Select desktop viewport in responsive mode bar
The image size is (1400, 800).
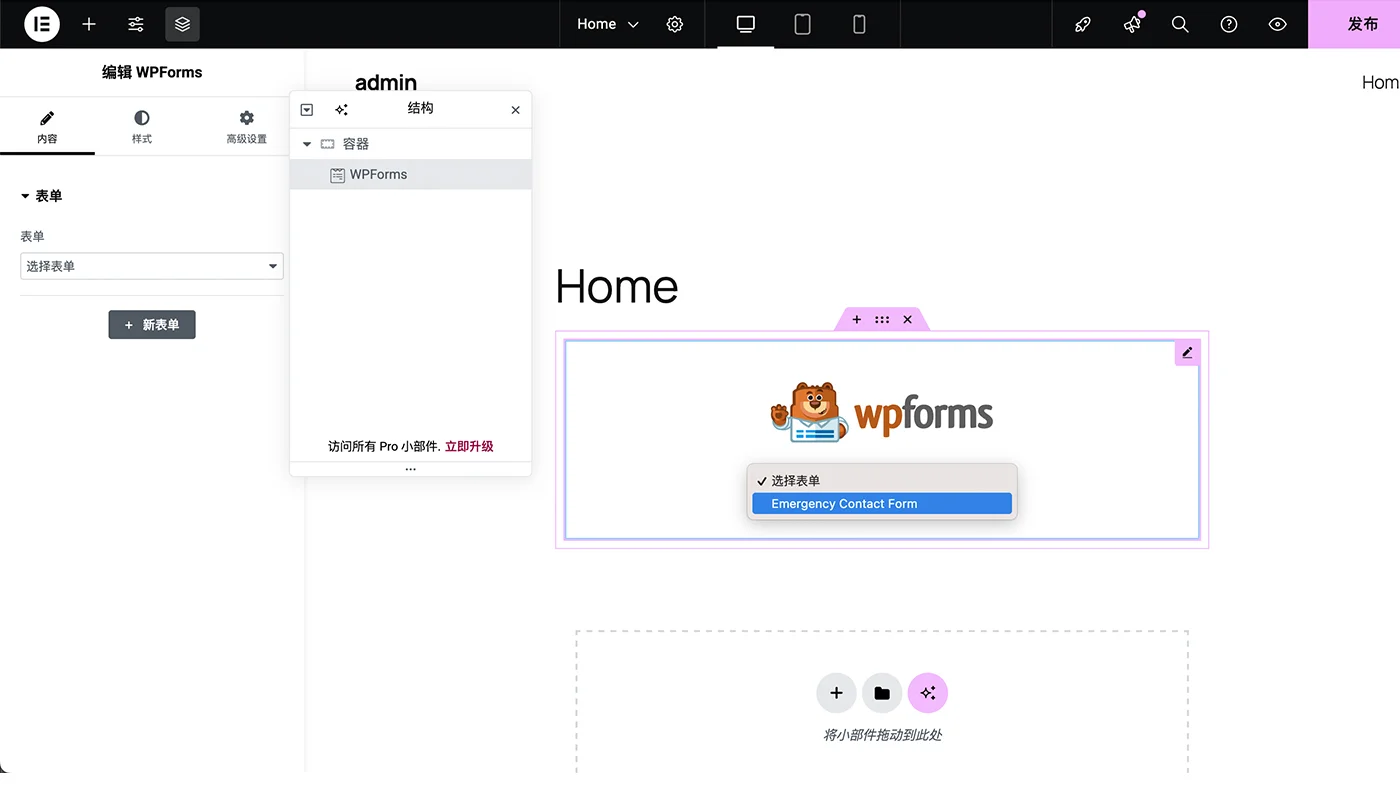point(744,24)
